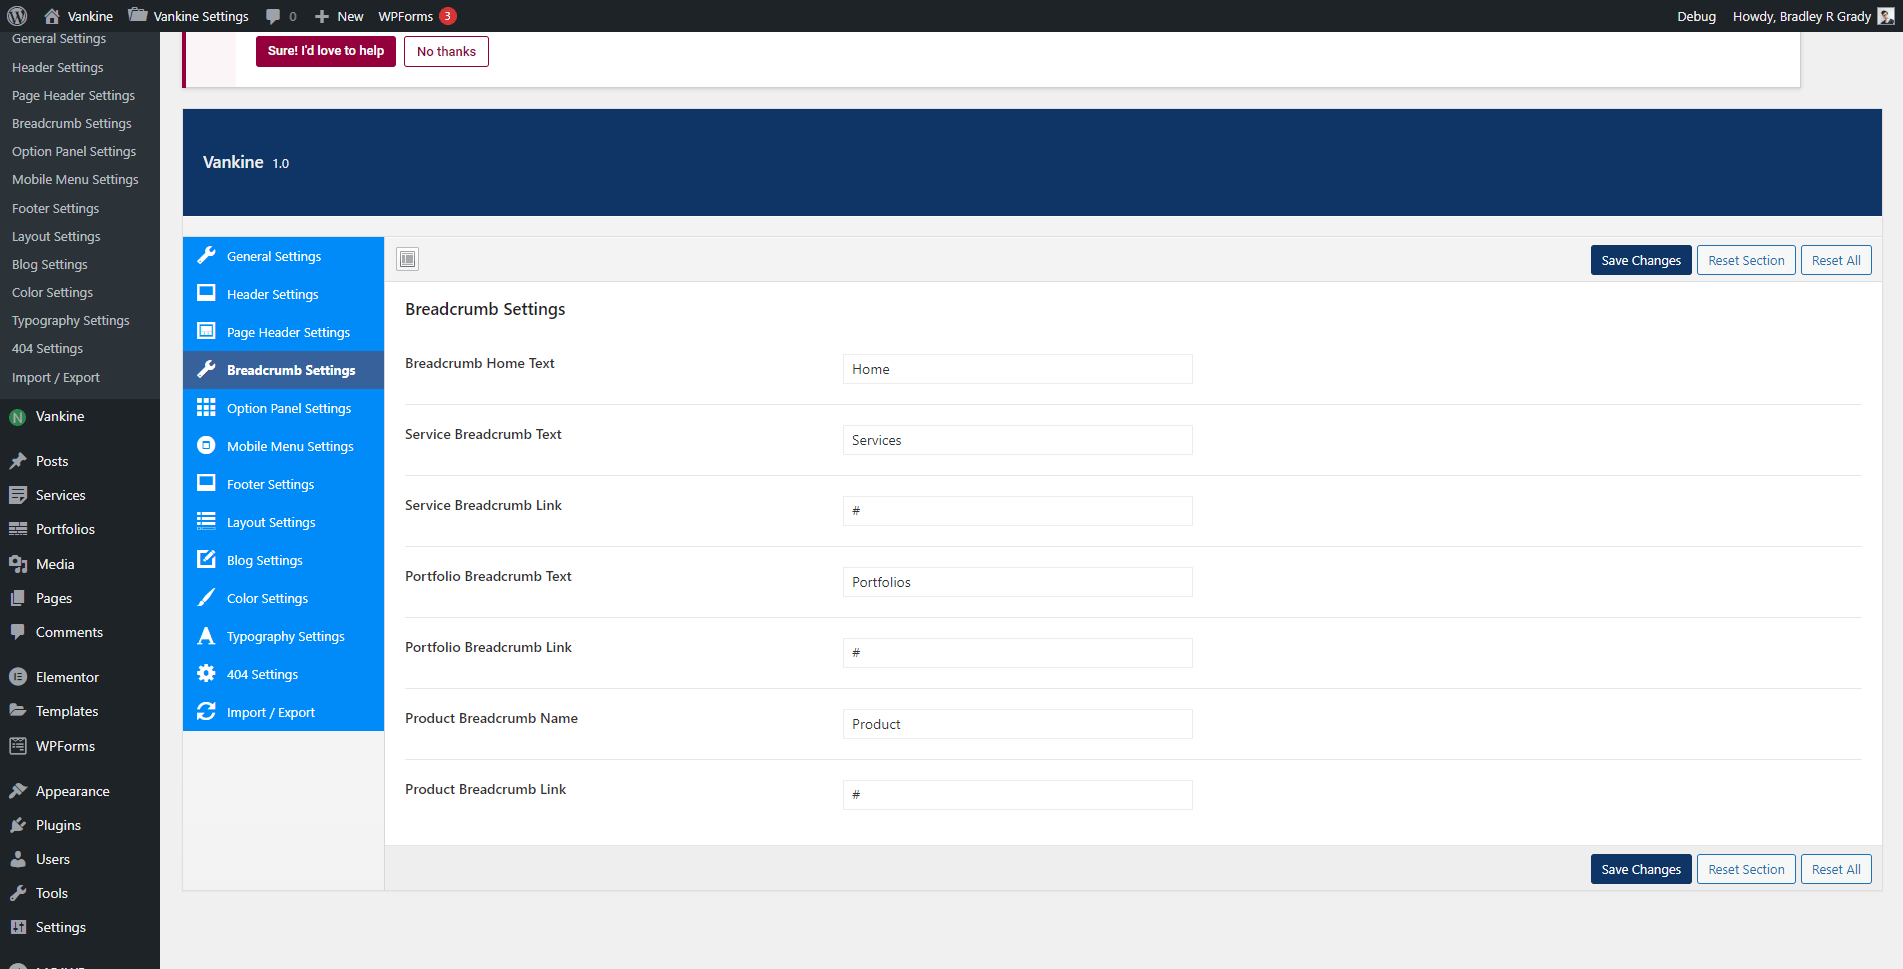Click the expand all options panel icon
Screen dimensions: 1903x969
[407, 260]
